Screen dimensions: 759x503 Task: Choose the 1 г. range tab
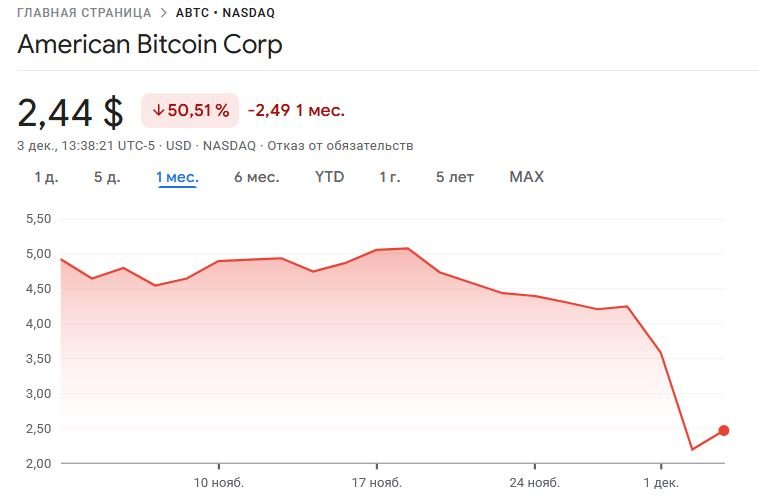[x=390, y=177]
